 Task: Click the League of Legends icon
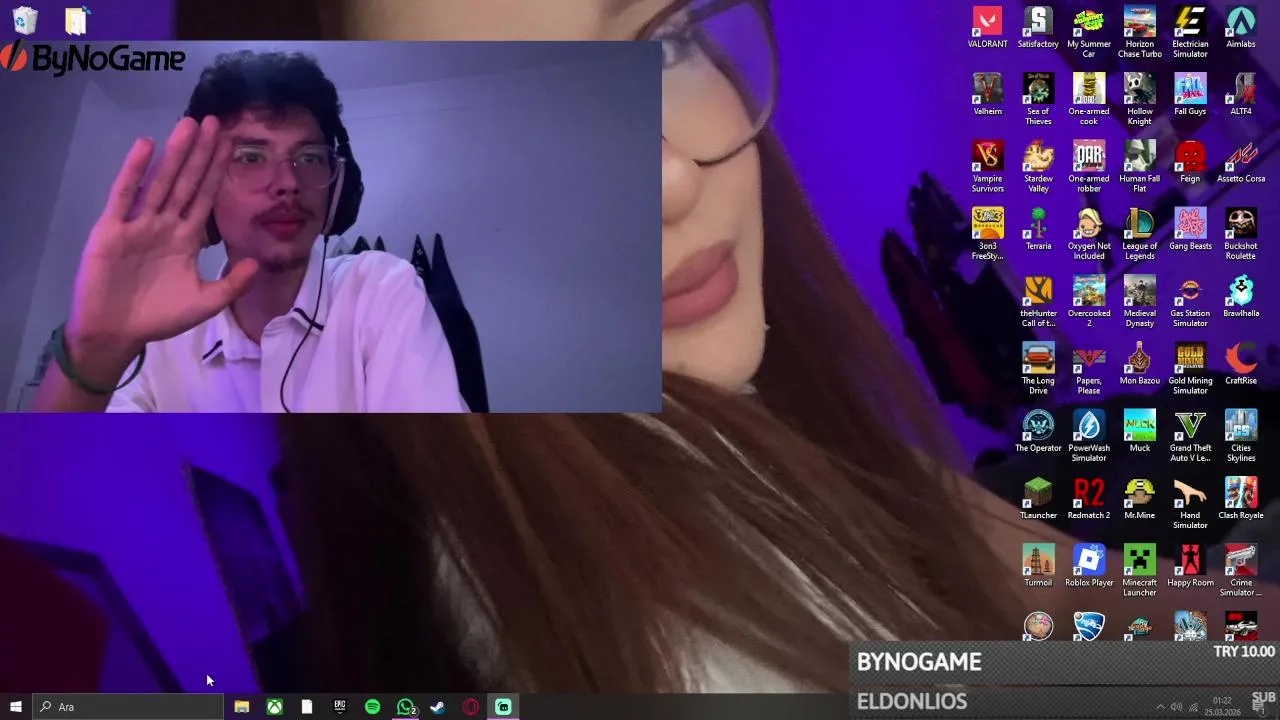coord(1139,233)
